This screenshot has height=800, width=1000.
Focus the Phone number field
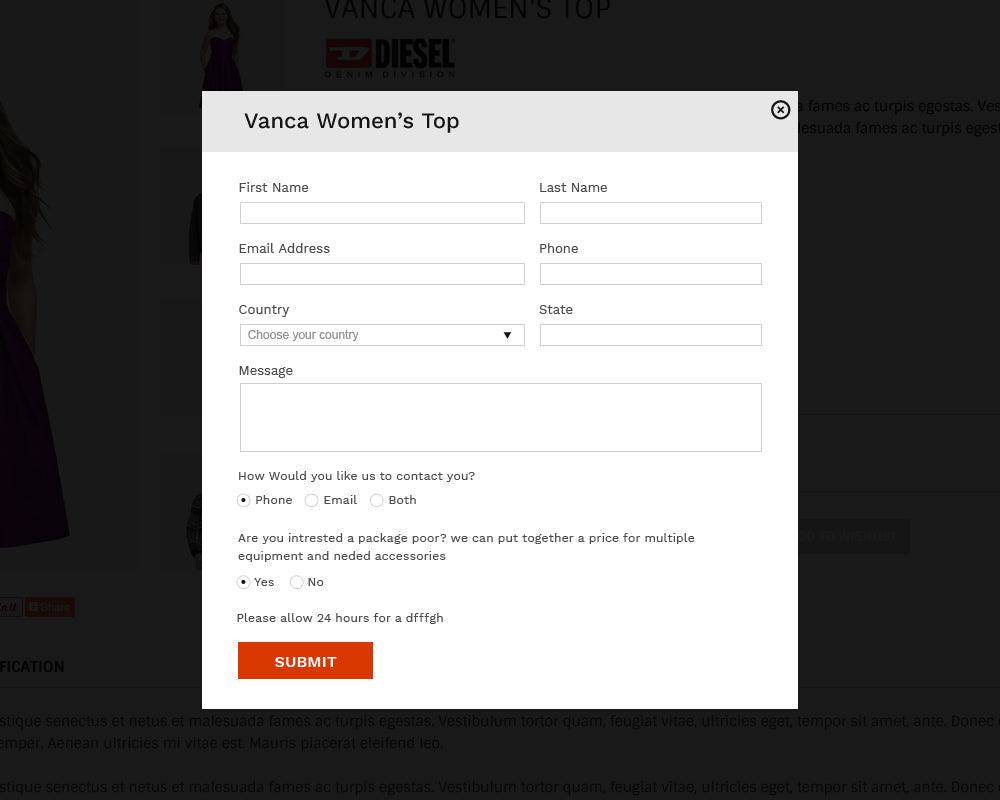point(651,274)
